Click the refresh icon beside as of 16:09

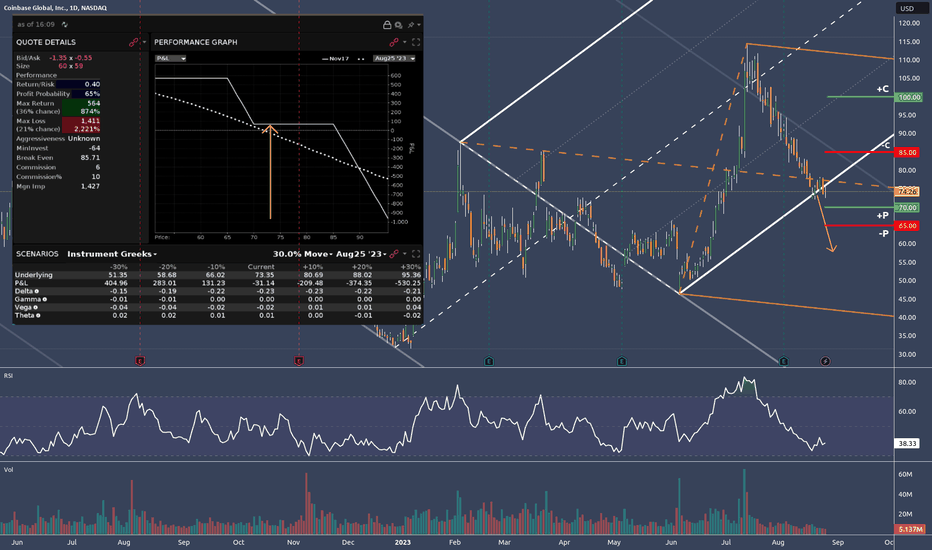click(64, 25)
